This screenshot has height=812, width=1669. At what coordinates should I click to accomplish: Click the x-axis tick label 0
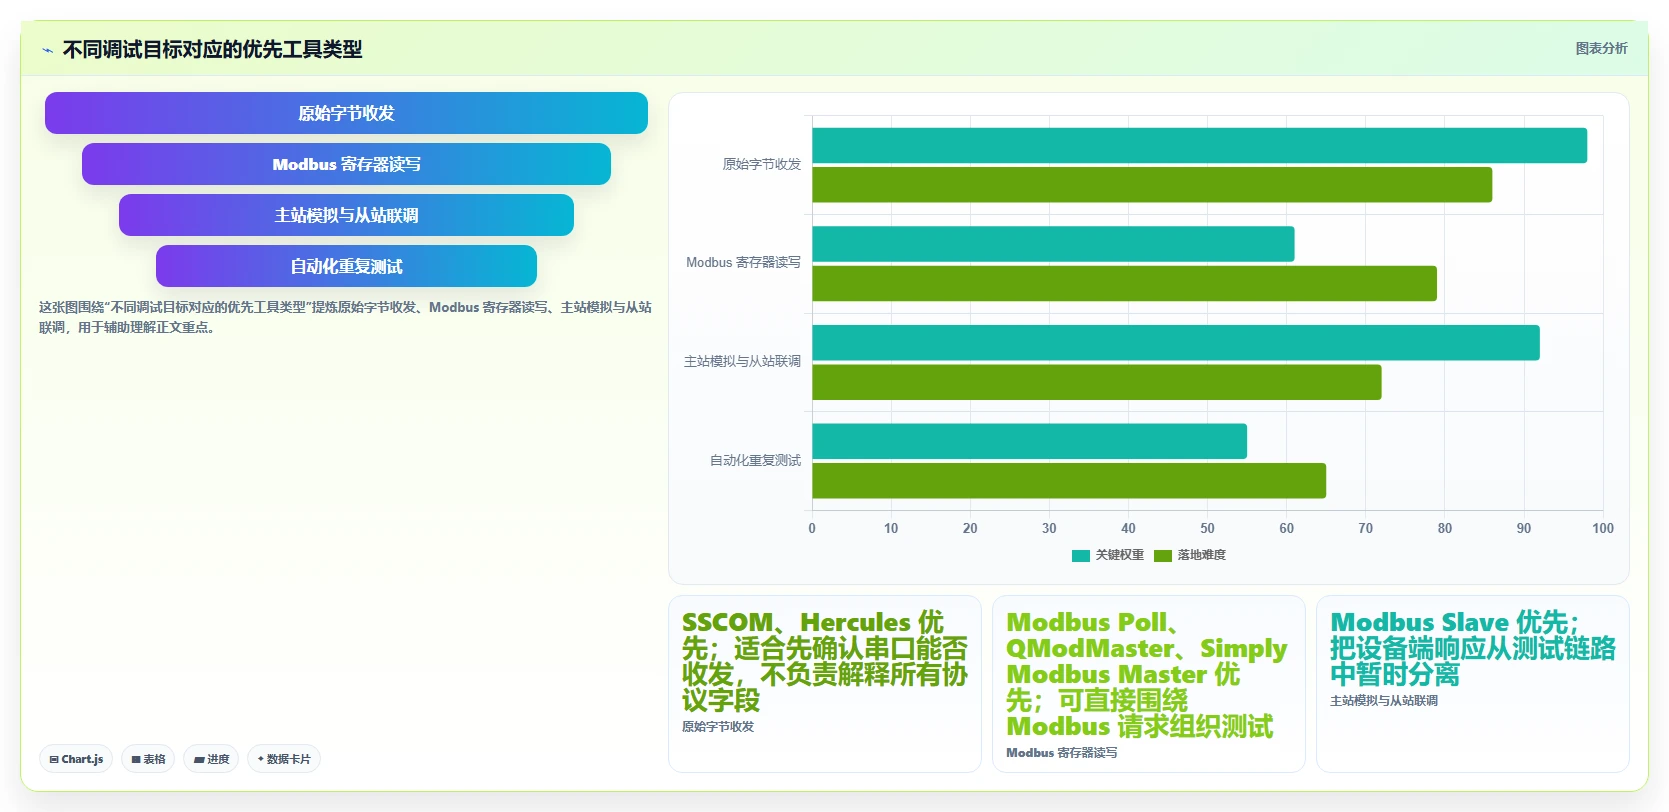click(x=812, y=528)
